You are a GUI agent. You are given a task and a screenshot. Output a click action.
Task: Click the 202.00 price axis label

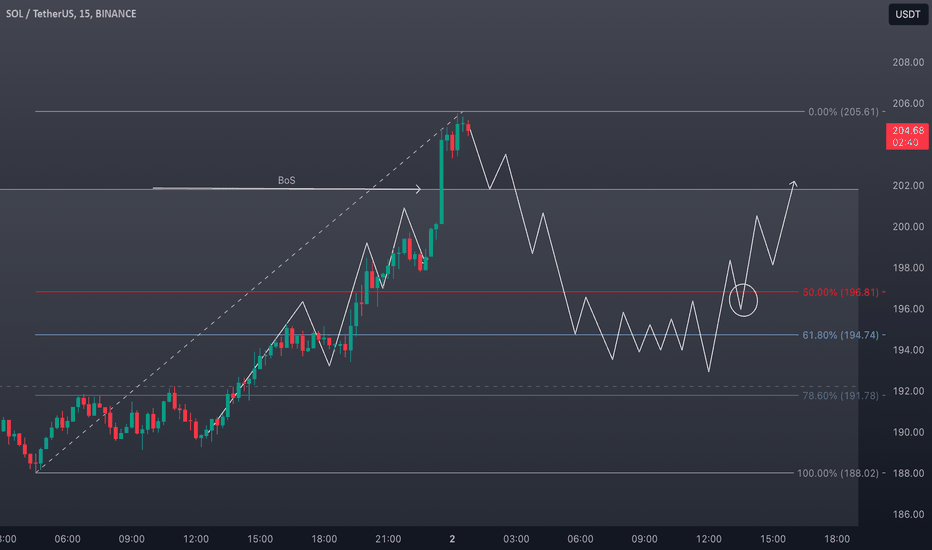pos(908,186)
